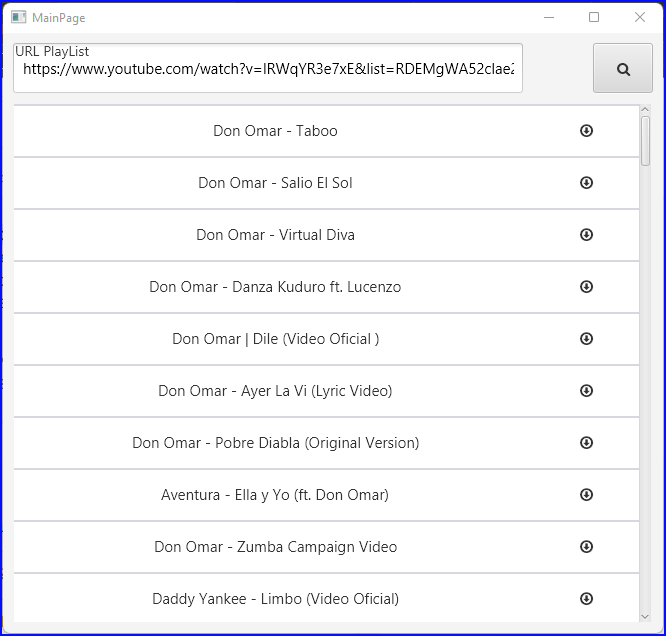Select Daddy Yankee - Limbo (Video Oficial) text

coord(275,599)
